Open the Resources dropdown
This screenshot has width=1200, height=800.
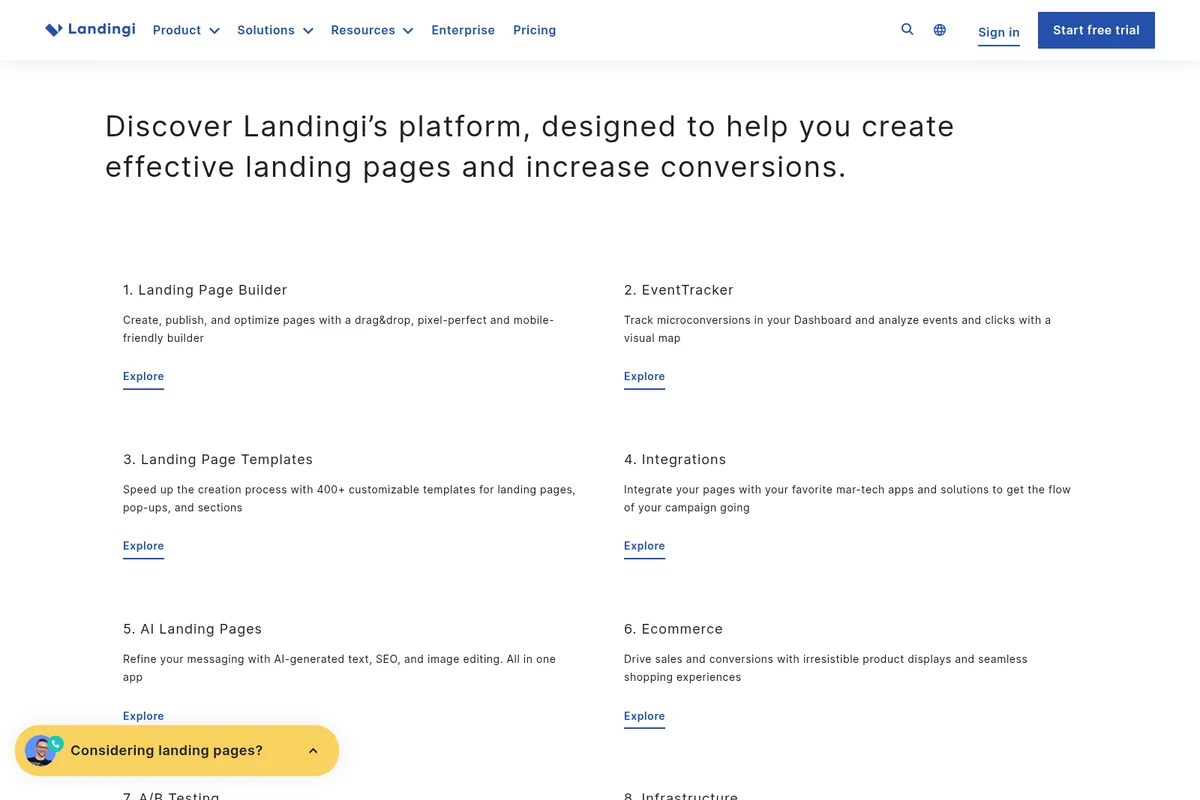tap(372, 30)
